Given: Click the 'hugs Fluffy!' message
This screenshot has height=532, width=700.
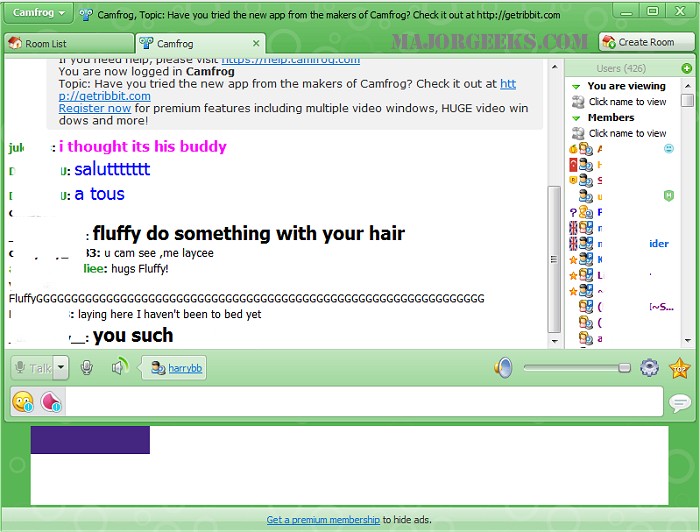Looking at the screenshot, I should [140, 269].
